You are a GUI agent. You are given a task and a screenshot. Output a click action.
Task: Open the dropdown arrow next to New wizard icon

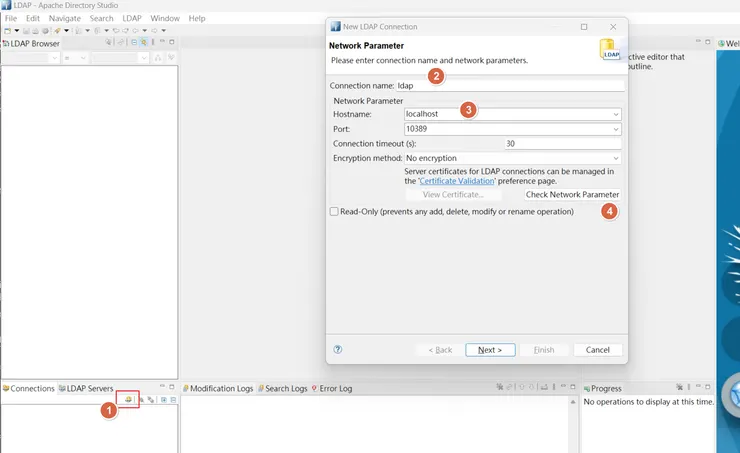[x=17, y=31]
